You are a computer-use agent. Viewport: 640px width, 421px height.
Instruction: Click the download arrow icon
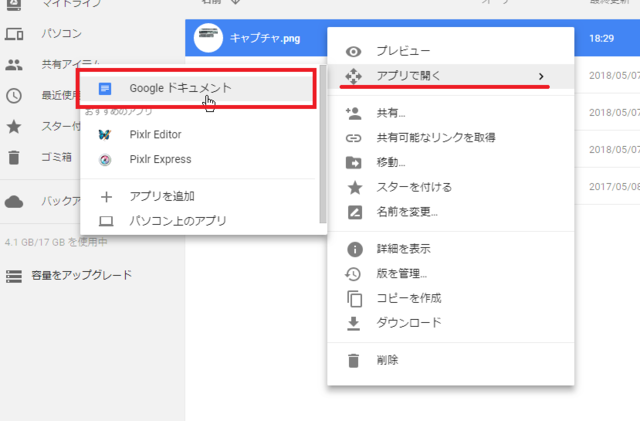click(x=353, y=323)
